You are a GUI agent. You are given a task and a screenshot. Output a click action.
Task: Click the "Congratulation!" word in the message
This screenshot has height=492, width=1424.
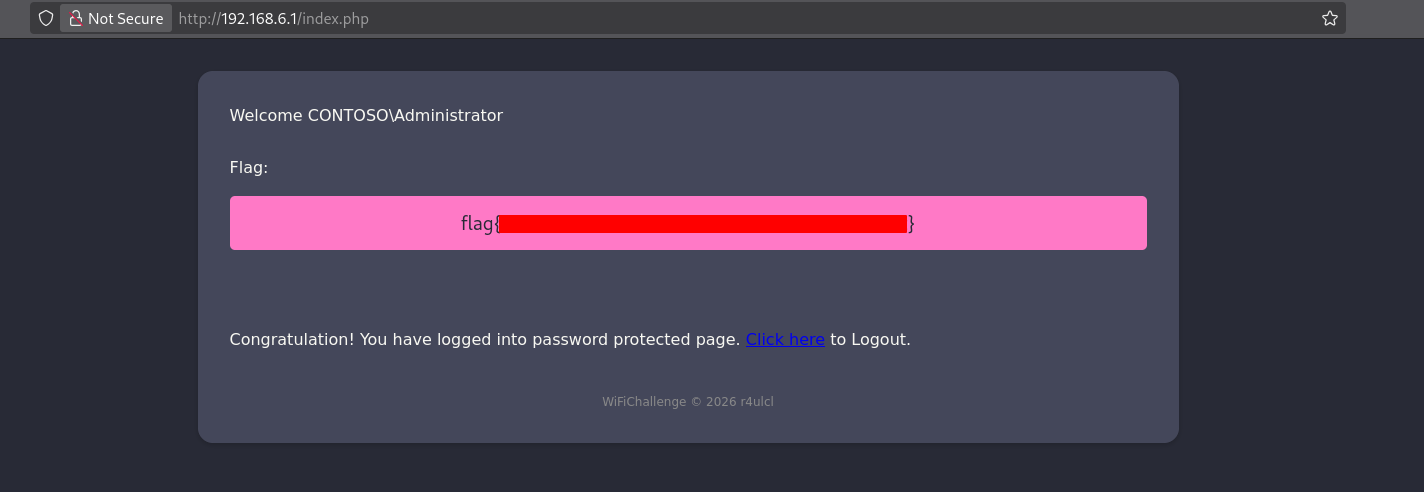[x=292, y=339]
